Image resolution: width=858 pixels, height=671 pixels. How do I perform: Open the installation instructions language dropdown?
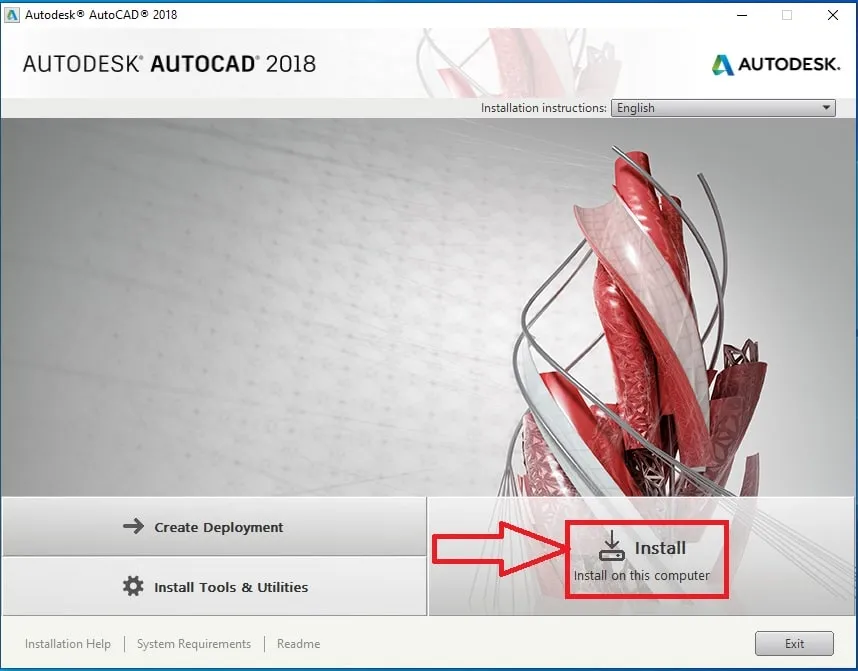pyautogui.click(x=722, y=107)
